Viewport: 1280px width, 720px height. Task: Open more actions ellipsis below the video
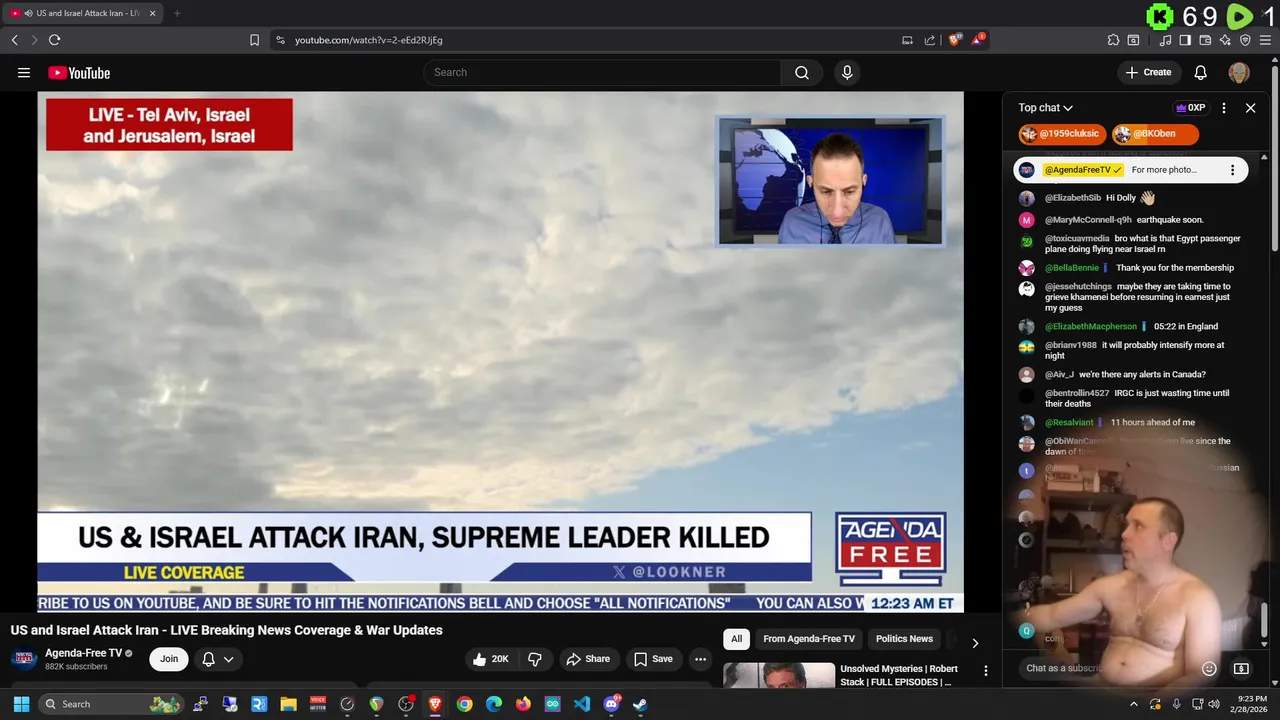[700, 659]
